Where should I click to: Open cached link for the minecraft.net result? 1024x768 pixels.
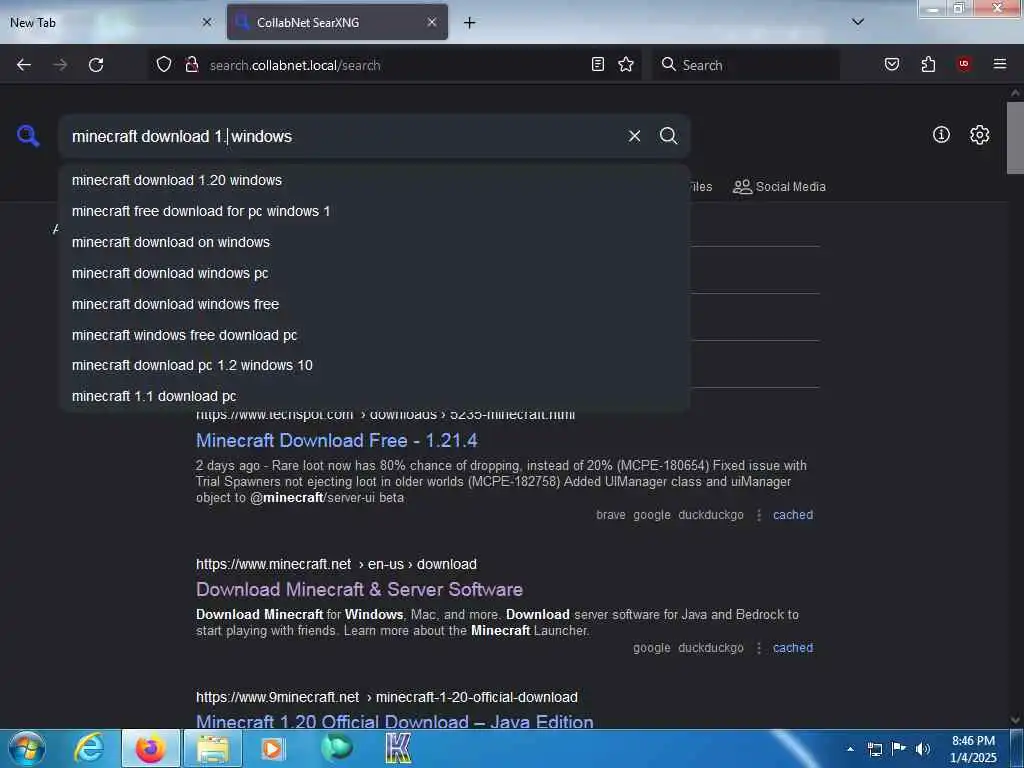(x=793, y=648)
